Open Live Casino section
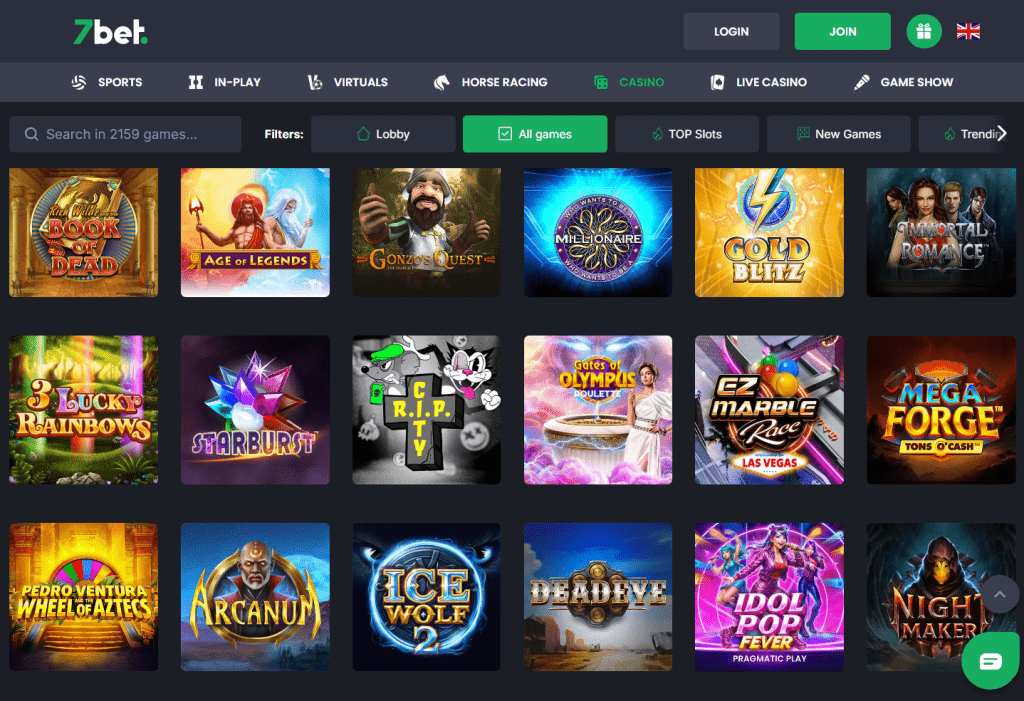 pos(758,82)
